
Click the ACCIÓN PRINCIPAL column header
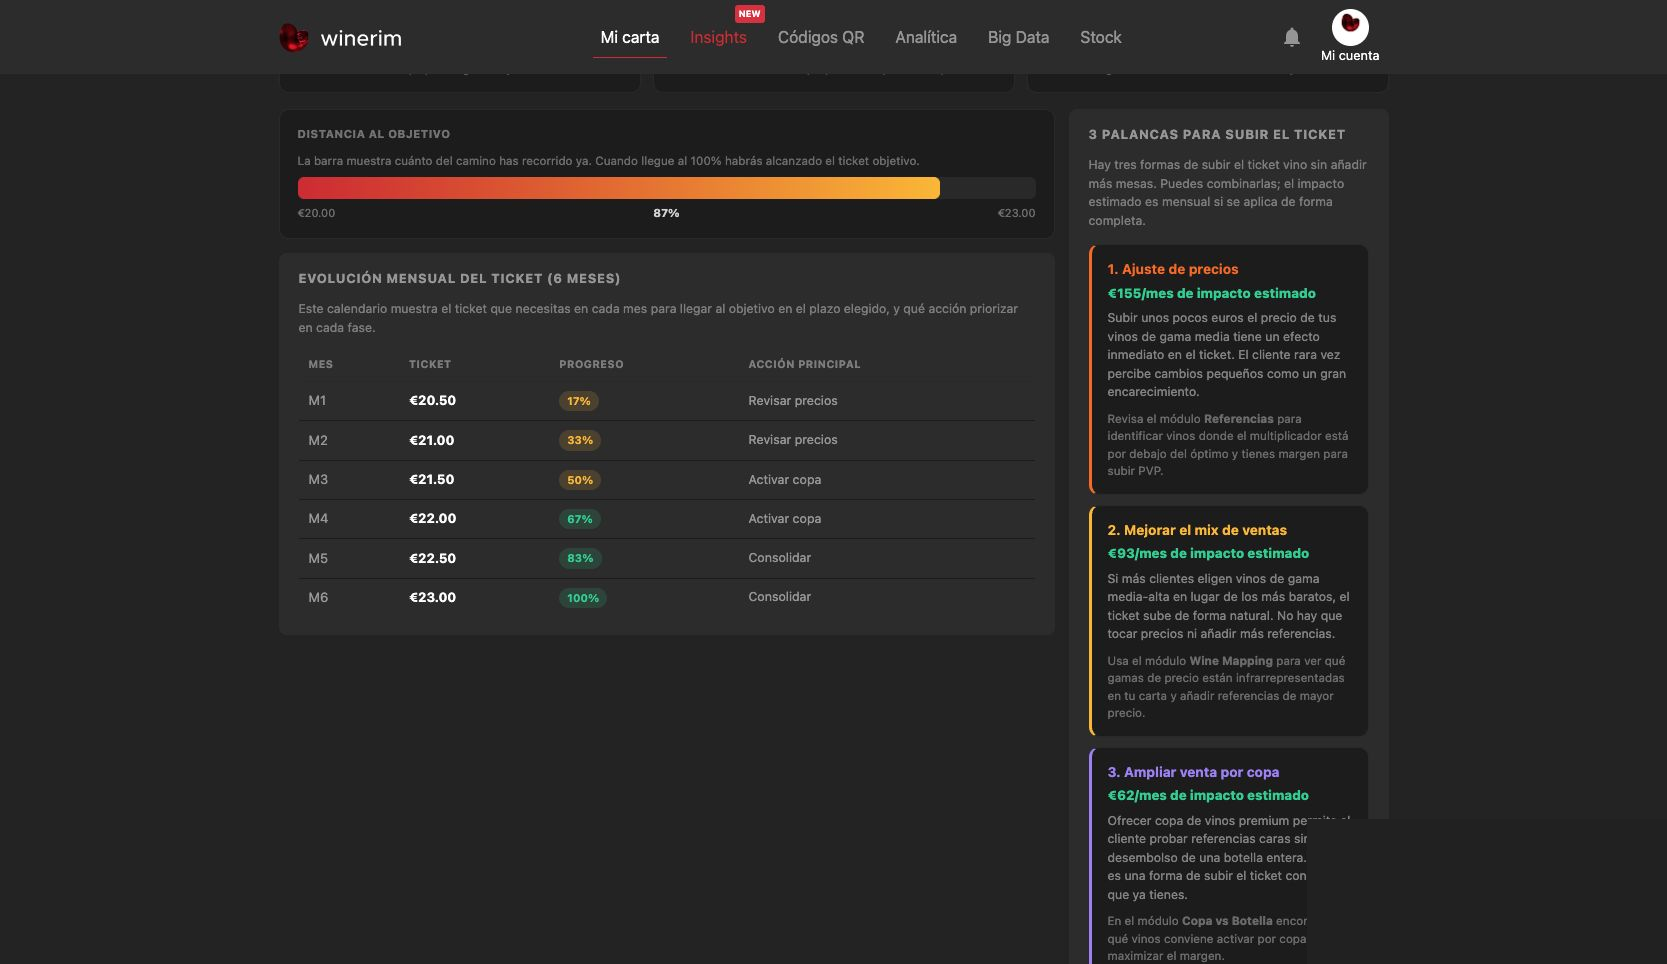coord(804,364)
